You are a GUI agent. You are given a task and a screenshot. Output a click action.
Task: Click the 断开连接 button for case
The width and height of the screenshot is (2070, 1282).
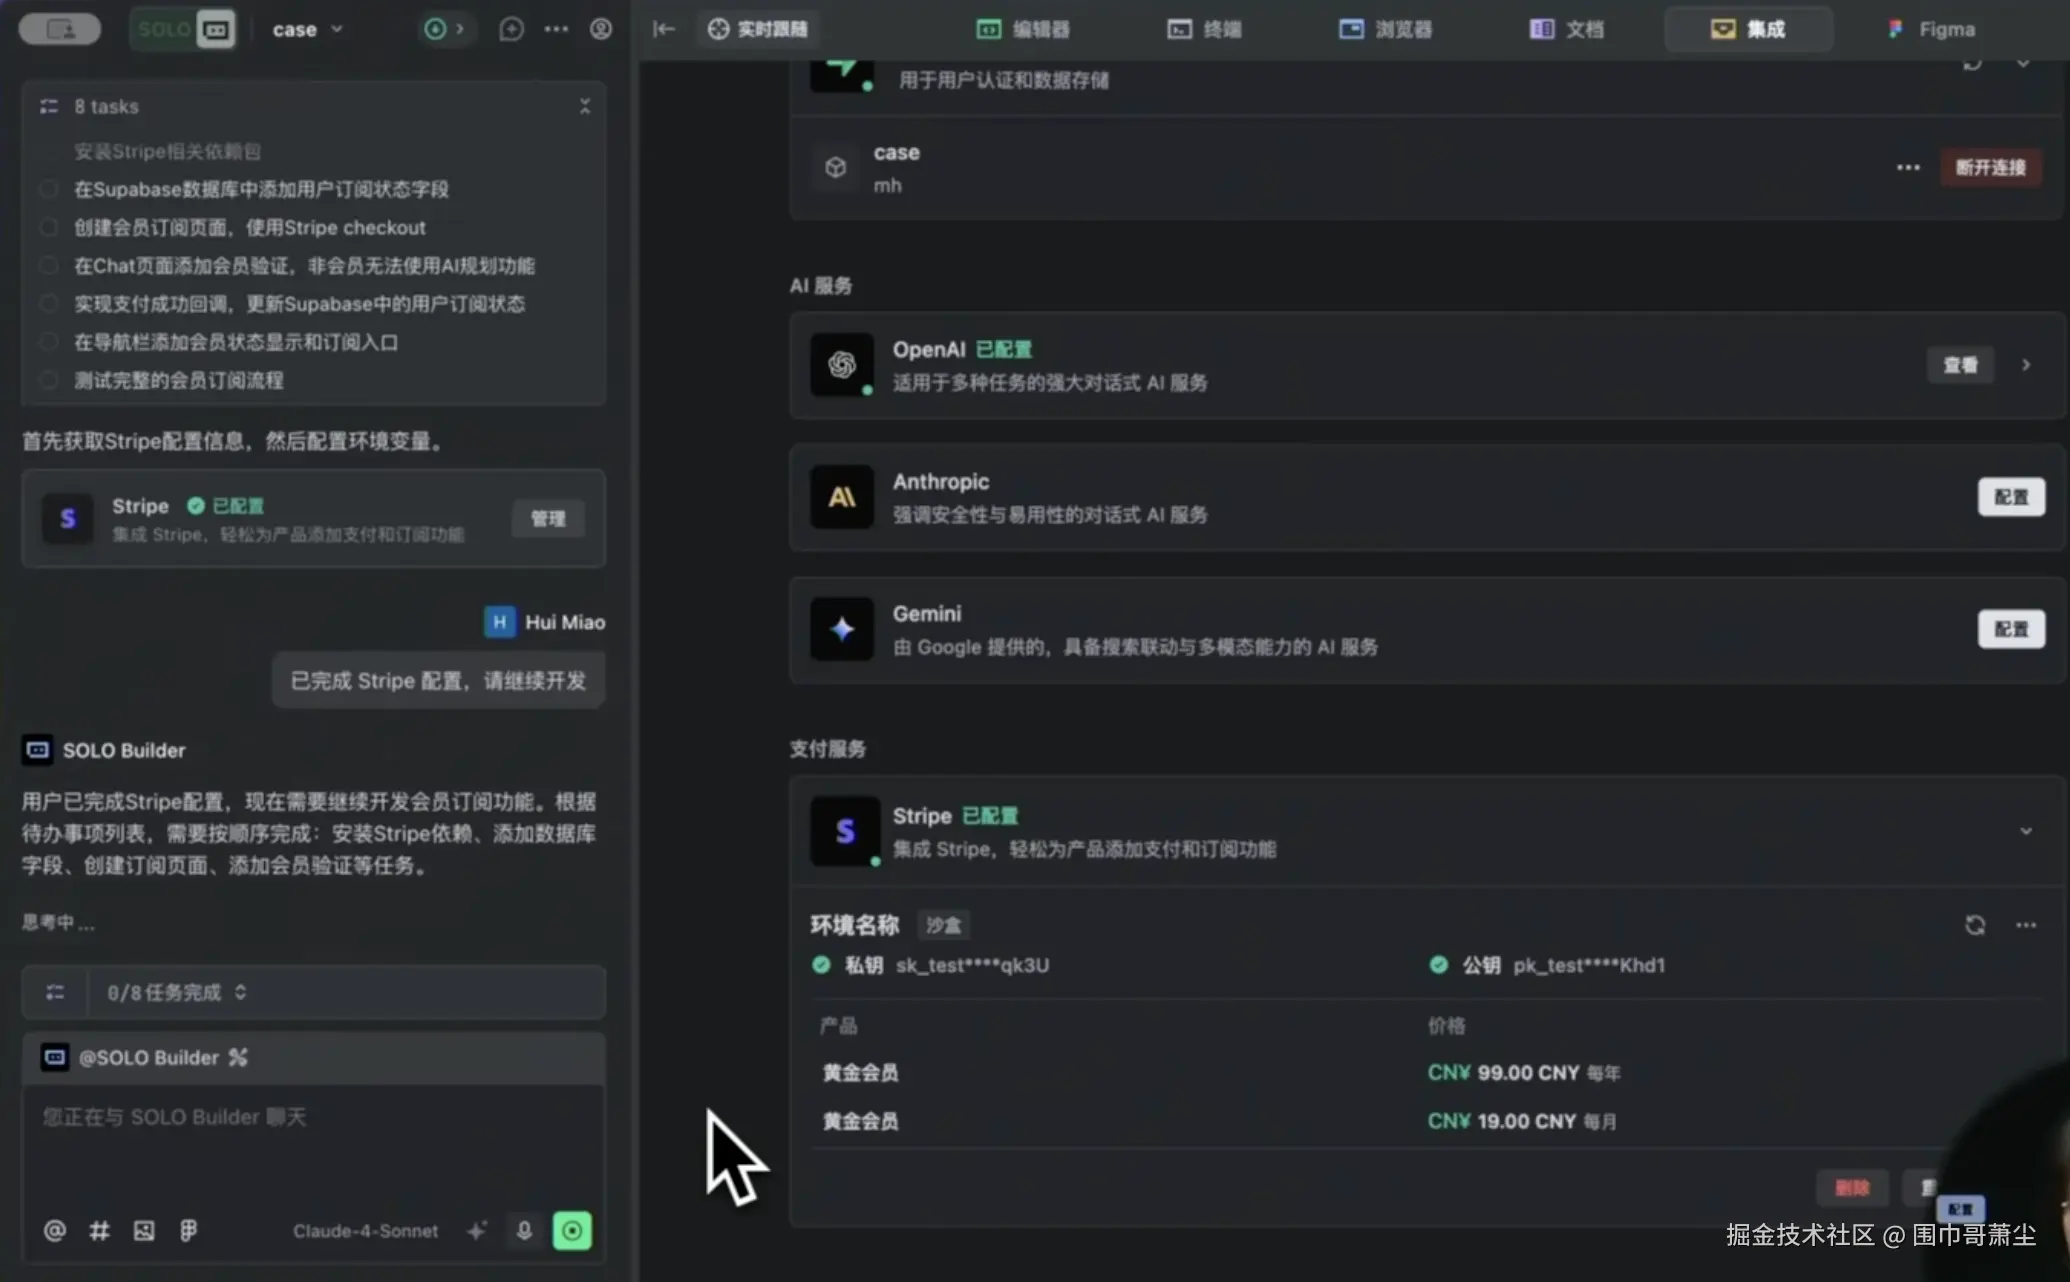(1991, 167)
